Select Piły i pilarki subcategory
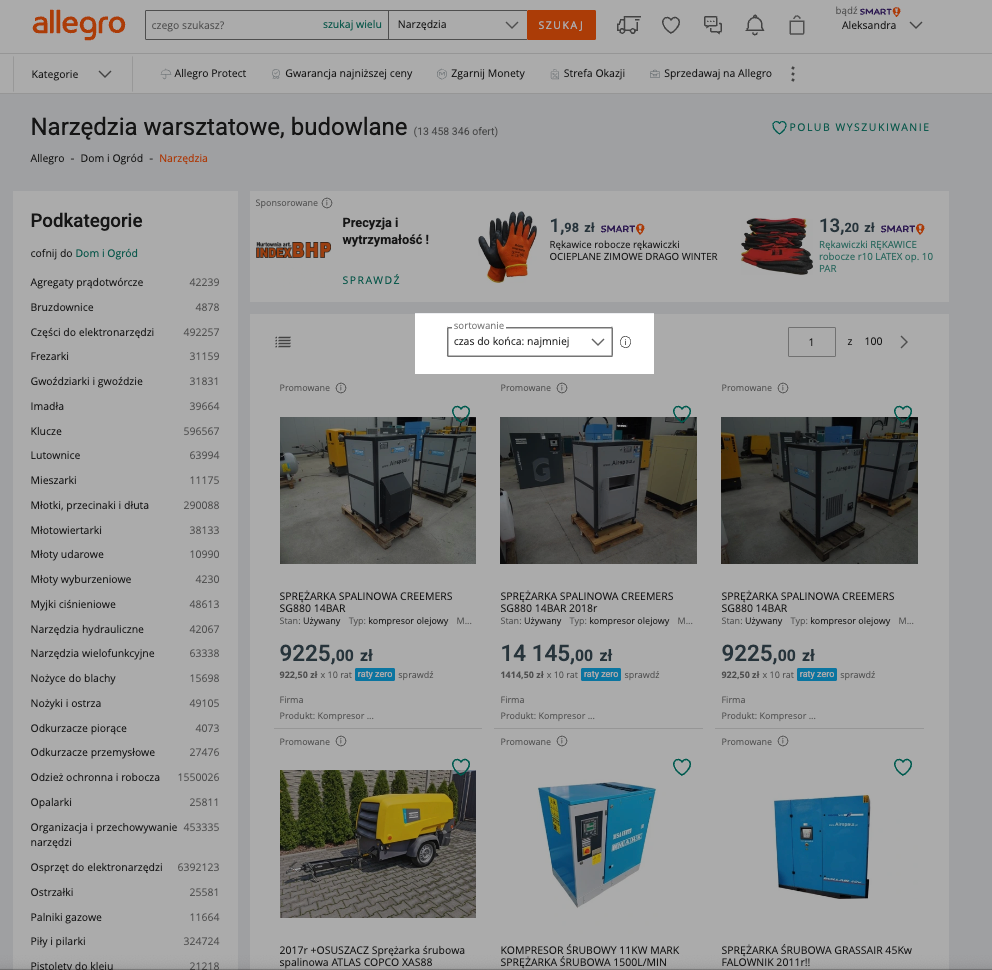Image resolution: width=992 pixels, height=970 pixels. [x=58, y=942]
